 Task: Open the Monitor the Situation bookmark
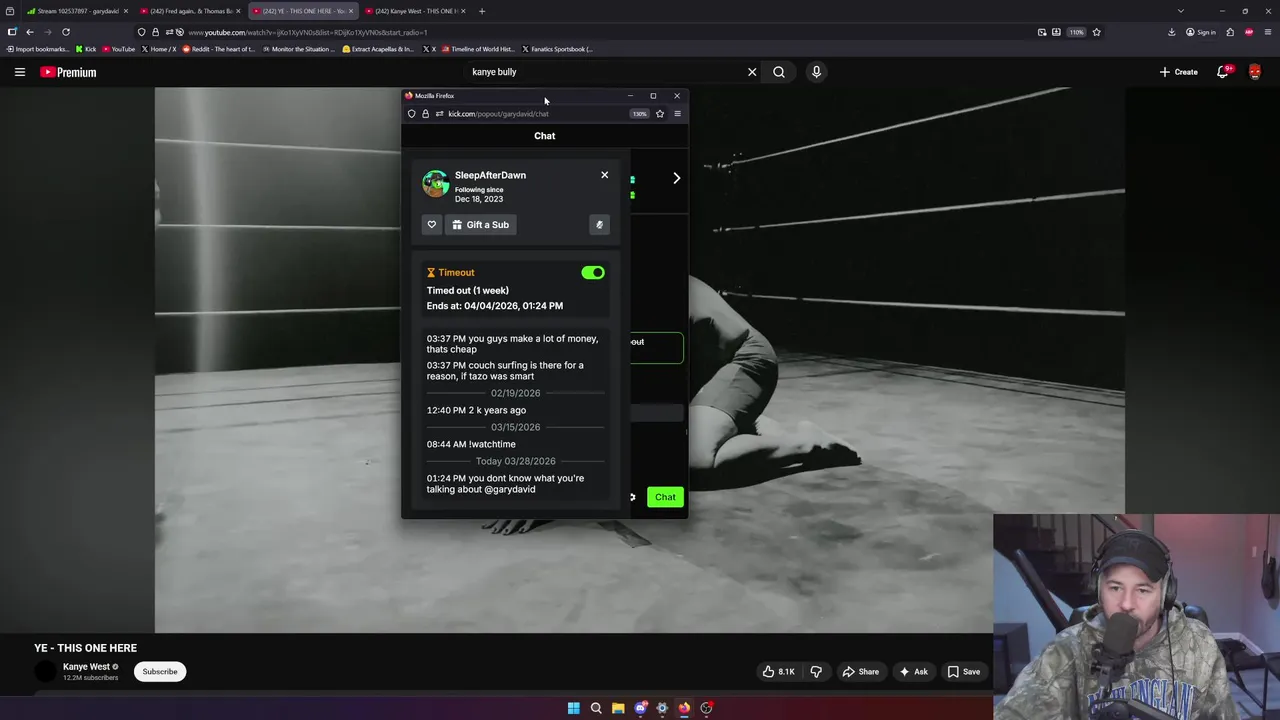point(299,49)
